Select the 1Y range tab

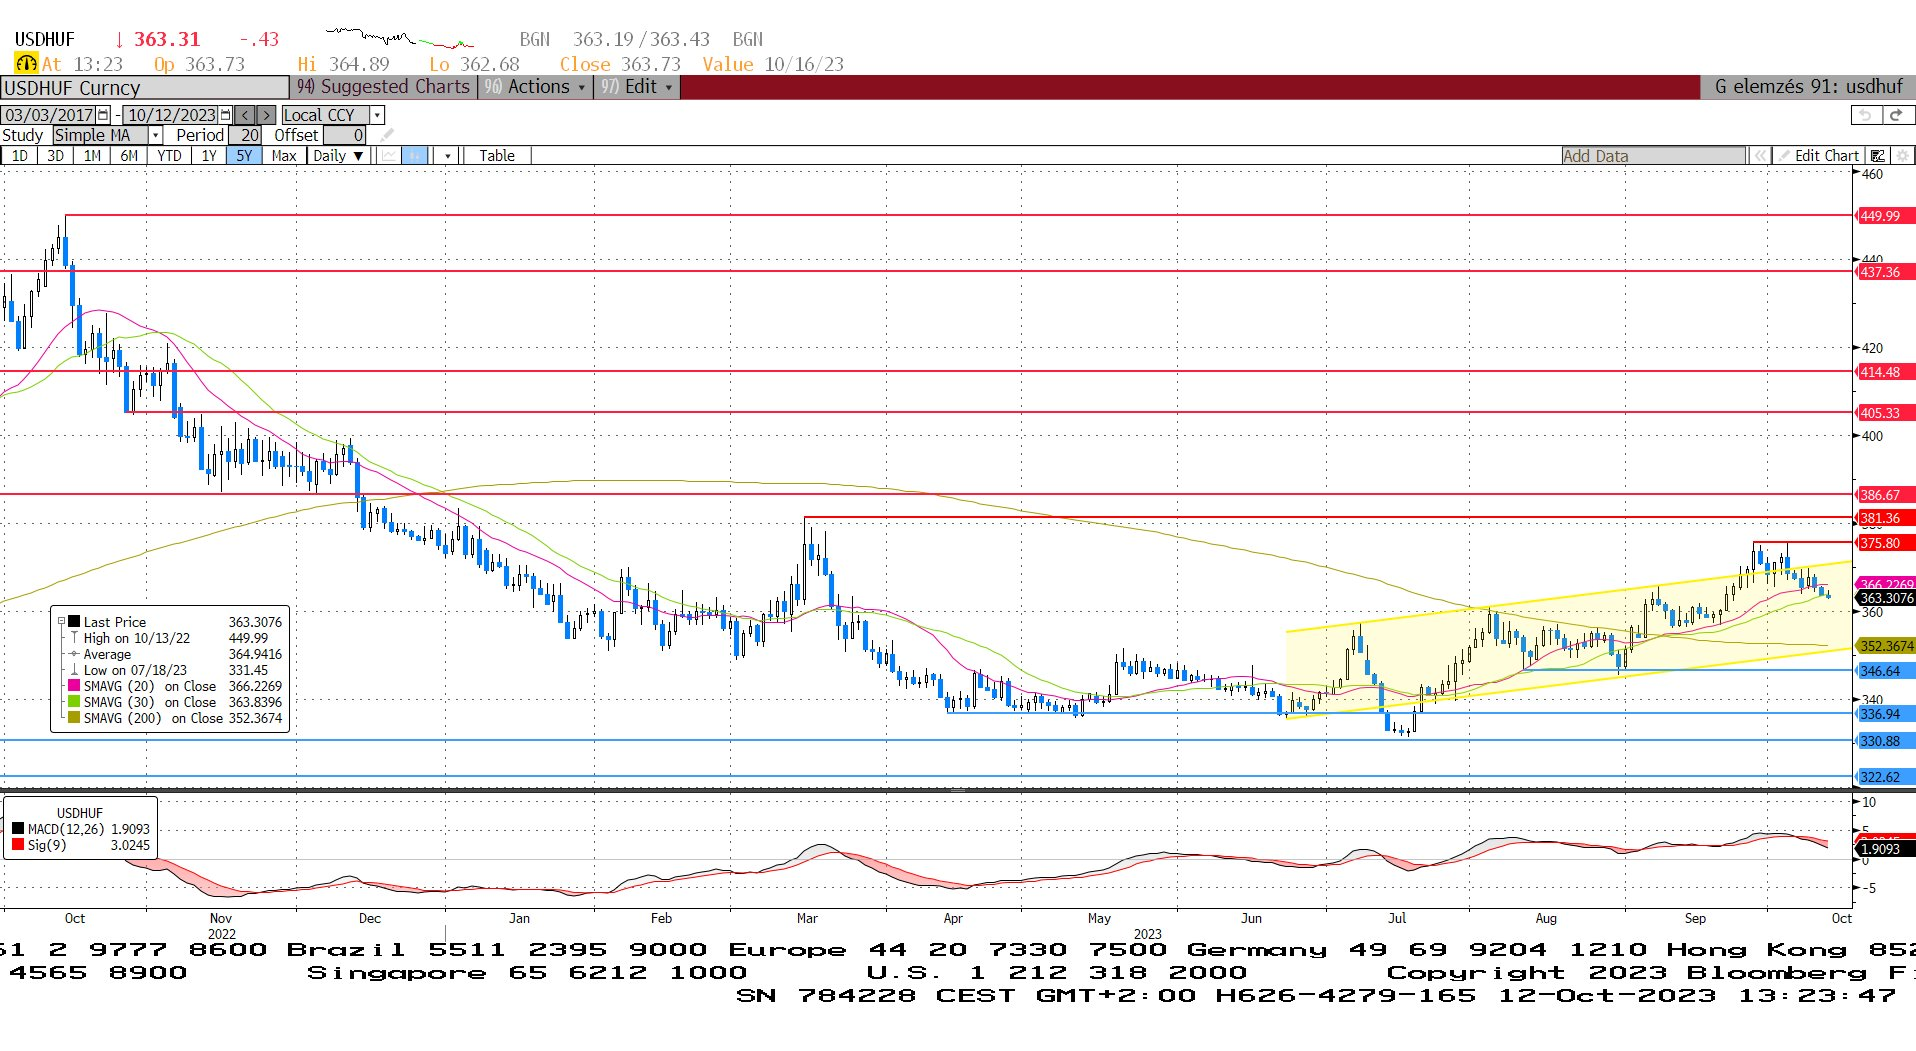[x=209, y=156]
